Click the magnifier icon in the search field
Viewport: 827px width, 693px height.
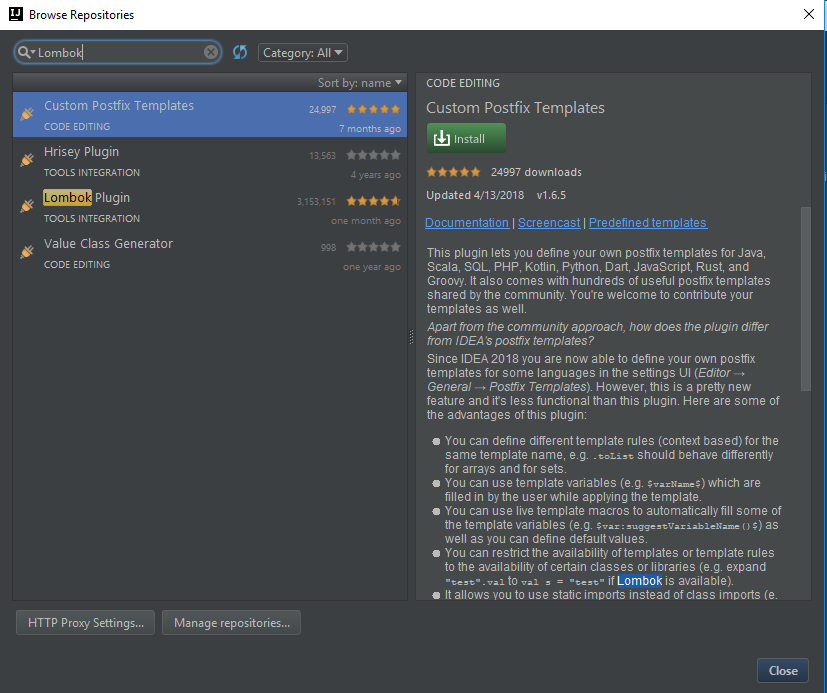(x=22, y=52)
